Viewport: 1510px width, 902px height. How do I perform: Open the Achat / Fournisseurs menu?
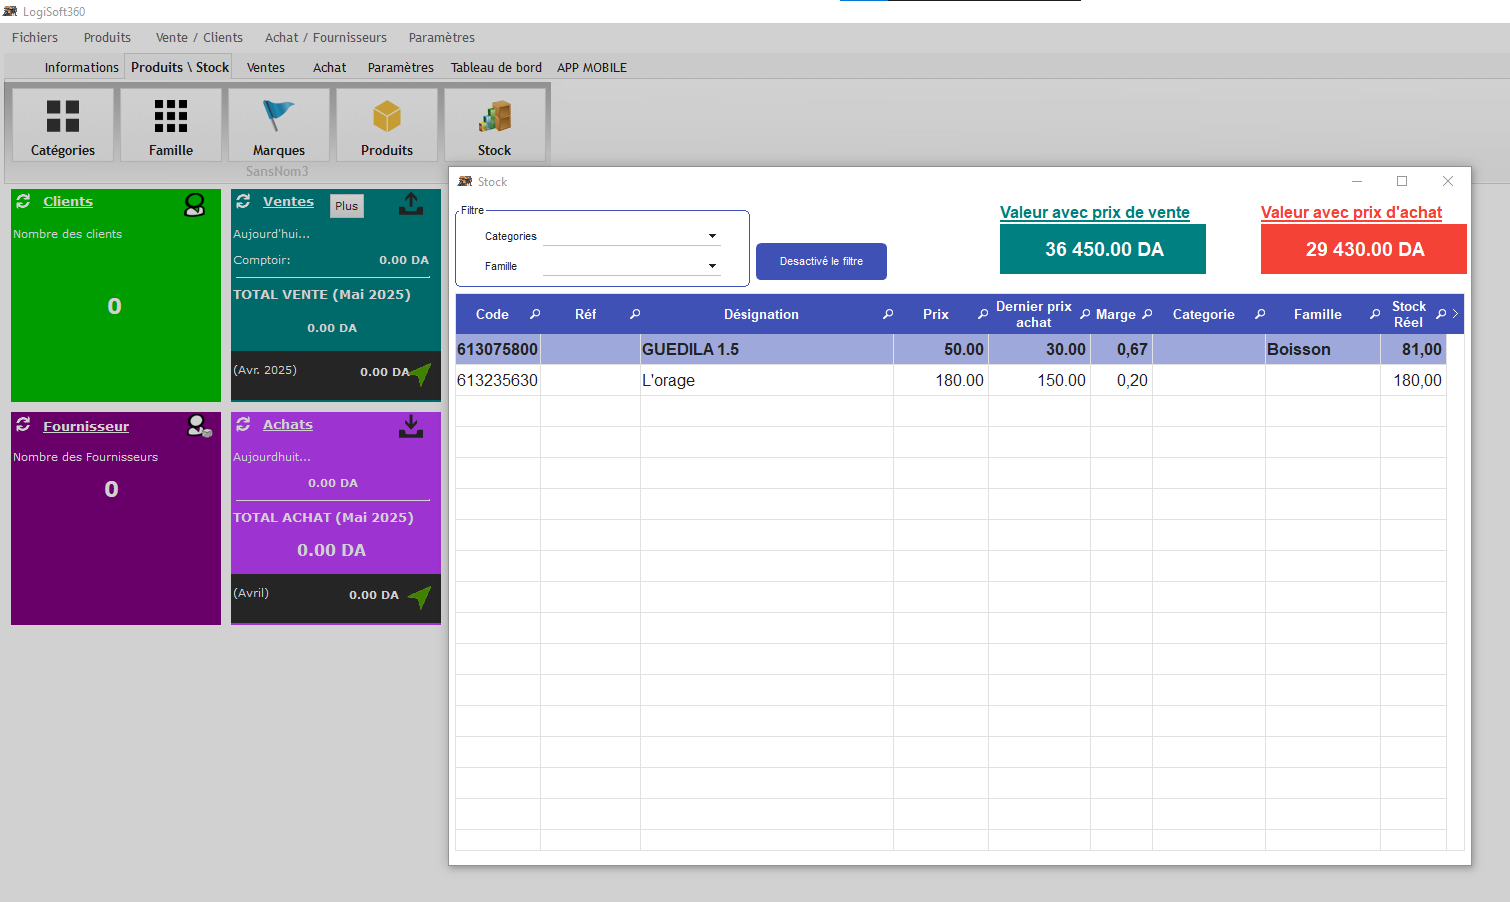click(325, 38)
